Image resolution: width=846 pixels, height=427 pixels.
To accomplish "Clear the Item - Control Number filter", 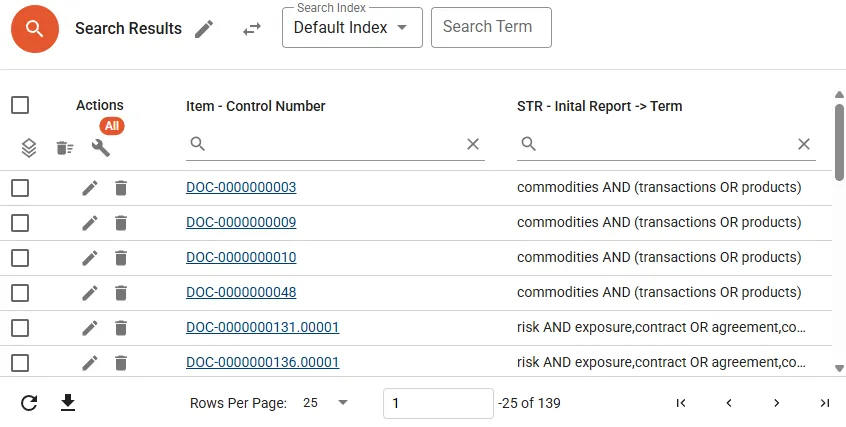I will [x=473, y=144].
